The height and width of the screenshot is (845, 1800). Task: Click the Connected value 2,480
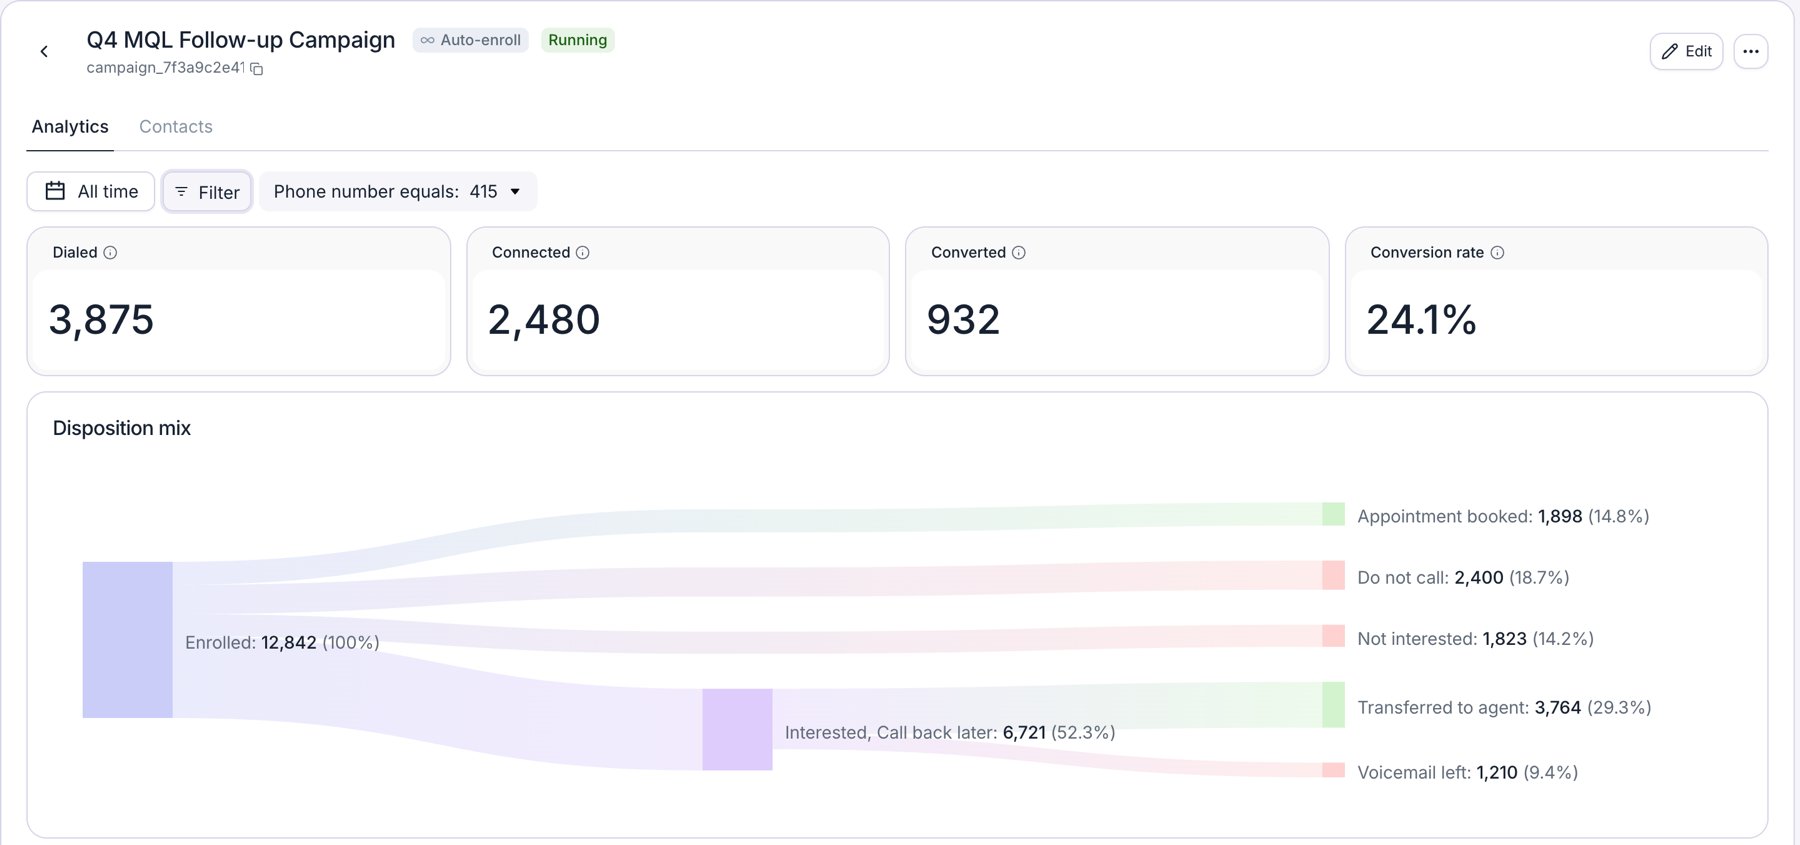click(544, 320)
